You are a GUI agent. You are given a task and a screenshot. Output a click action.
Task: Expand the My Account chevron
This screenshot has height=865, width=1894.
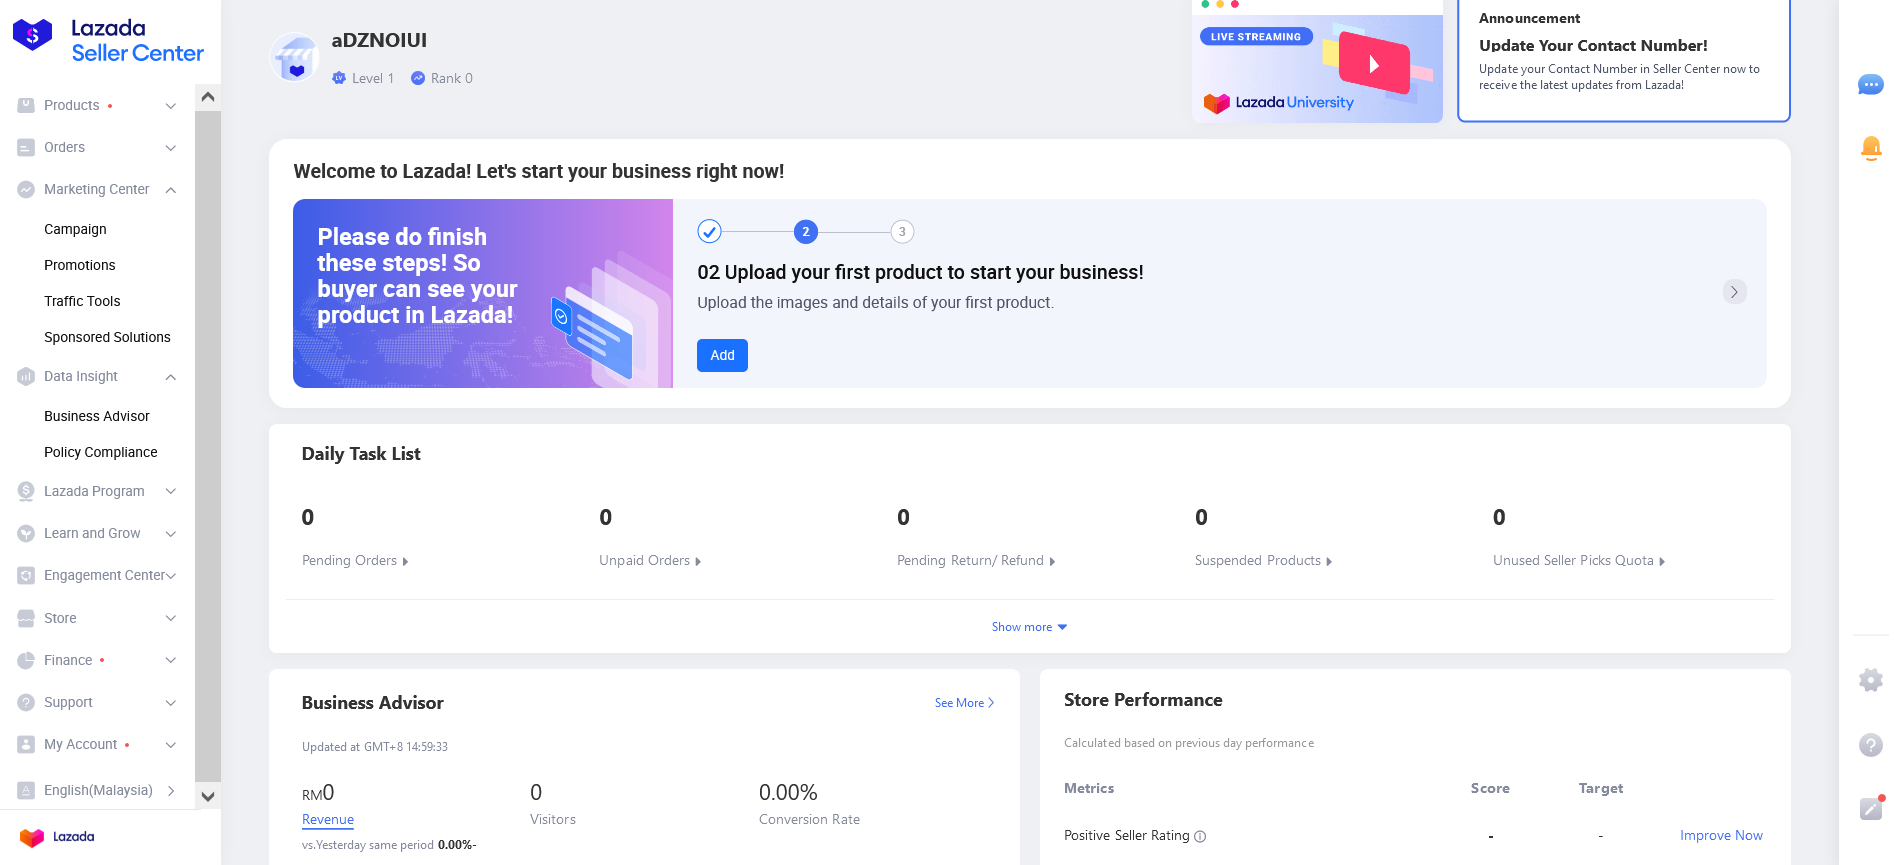pos(171,745)
